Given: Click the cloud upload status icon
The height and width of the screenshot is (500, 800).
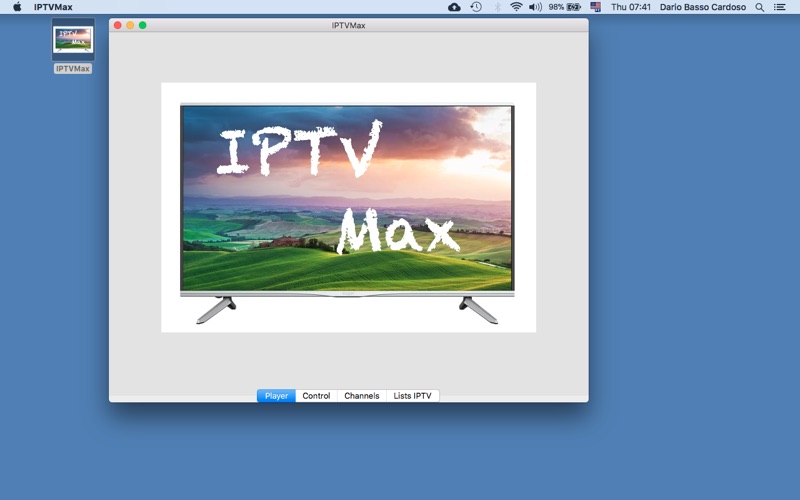Looking at the screenshot, I should (454, 7).
